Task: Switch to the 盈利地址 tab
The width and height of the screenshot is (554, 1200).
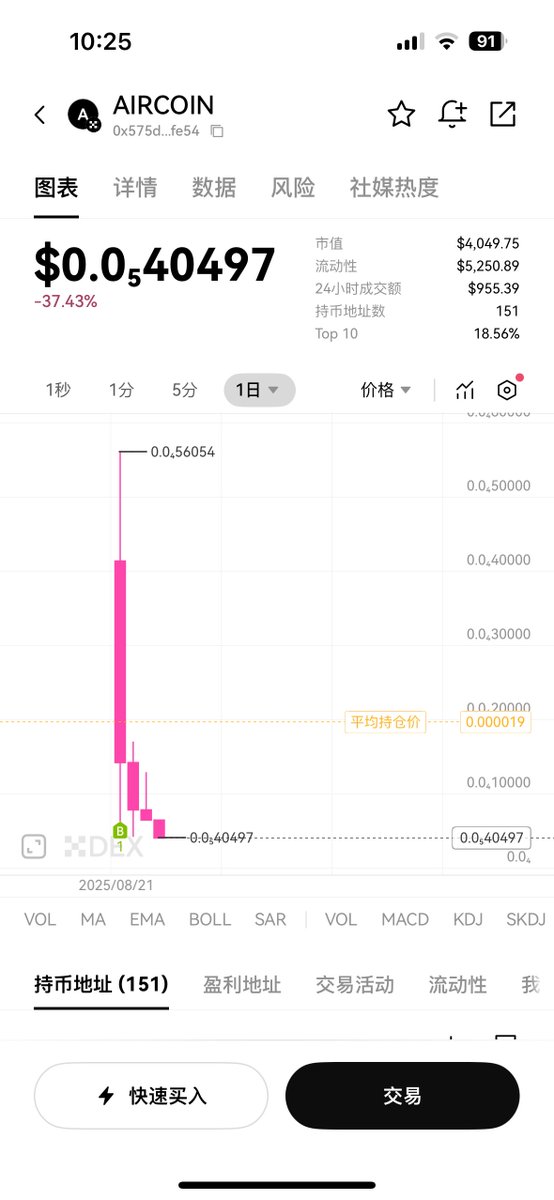Action: click(x=242, y=985)
